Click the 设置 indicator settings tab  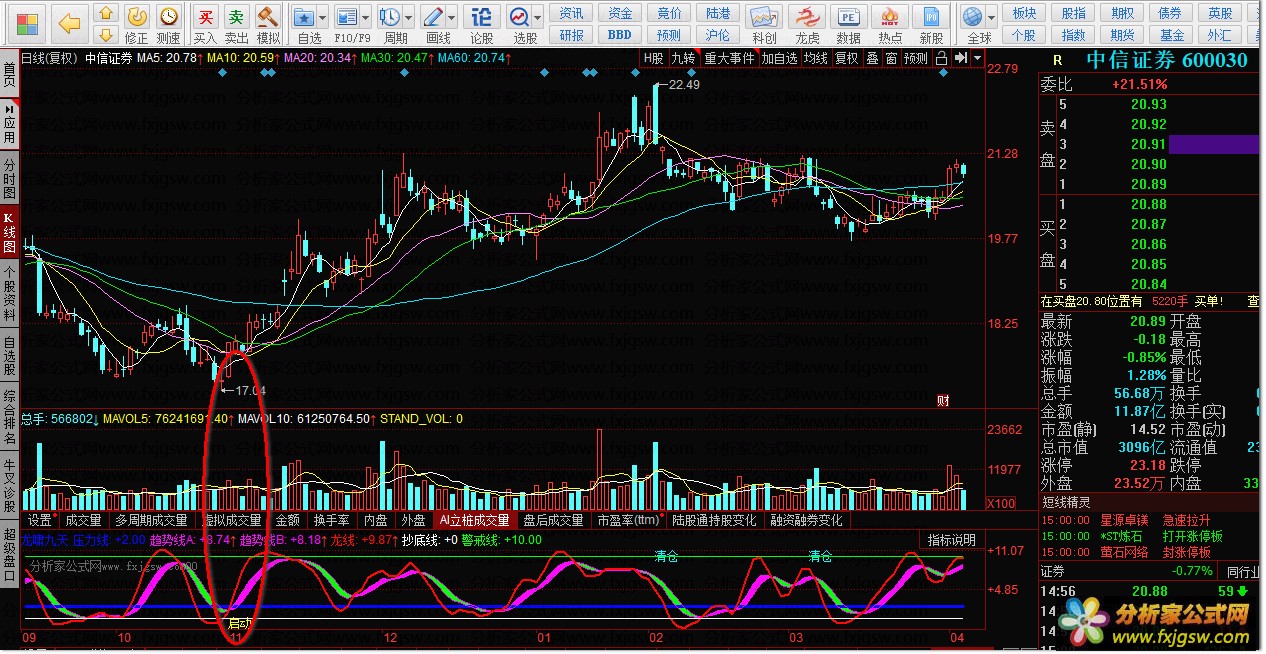pyautogui.click(x=40, y=520)
